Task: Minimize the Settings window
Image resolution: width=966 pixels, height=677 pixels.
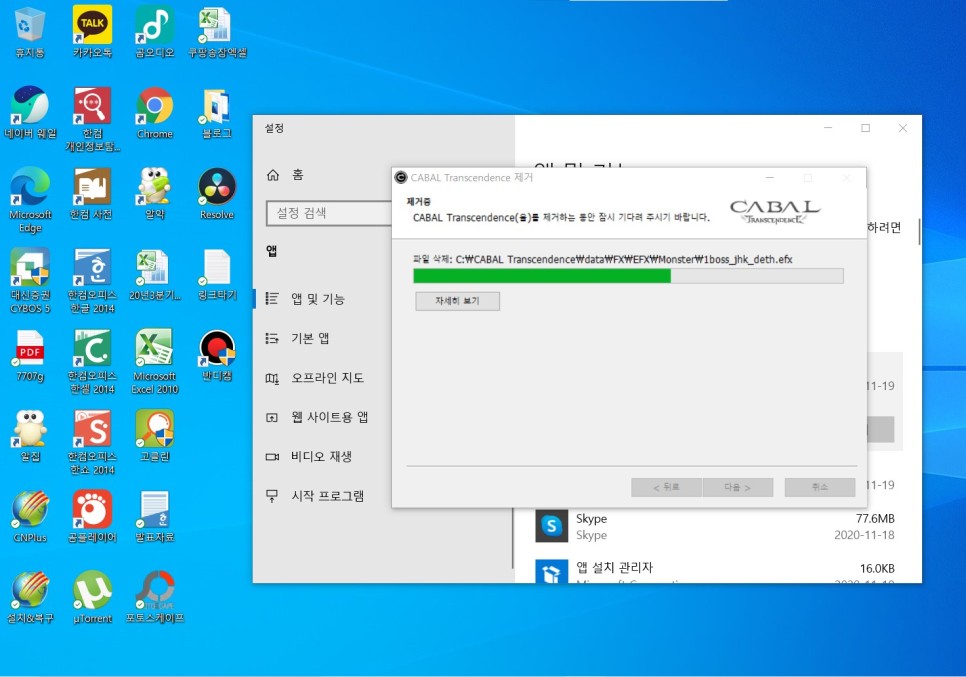Action: [828, 128]
